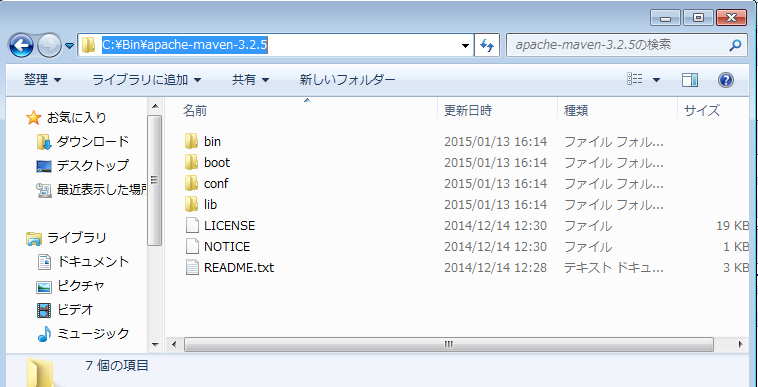This screenshot has height=387, width=758.
Task: Open Help with the question mark
Action: (726, 80)
